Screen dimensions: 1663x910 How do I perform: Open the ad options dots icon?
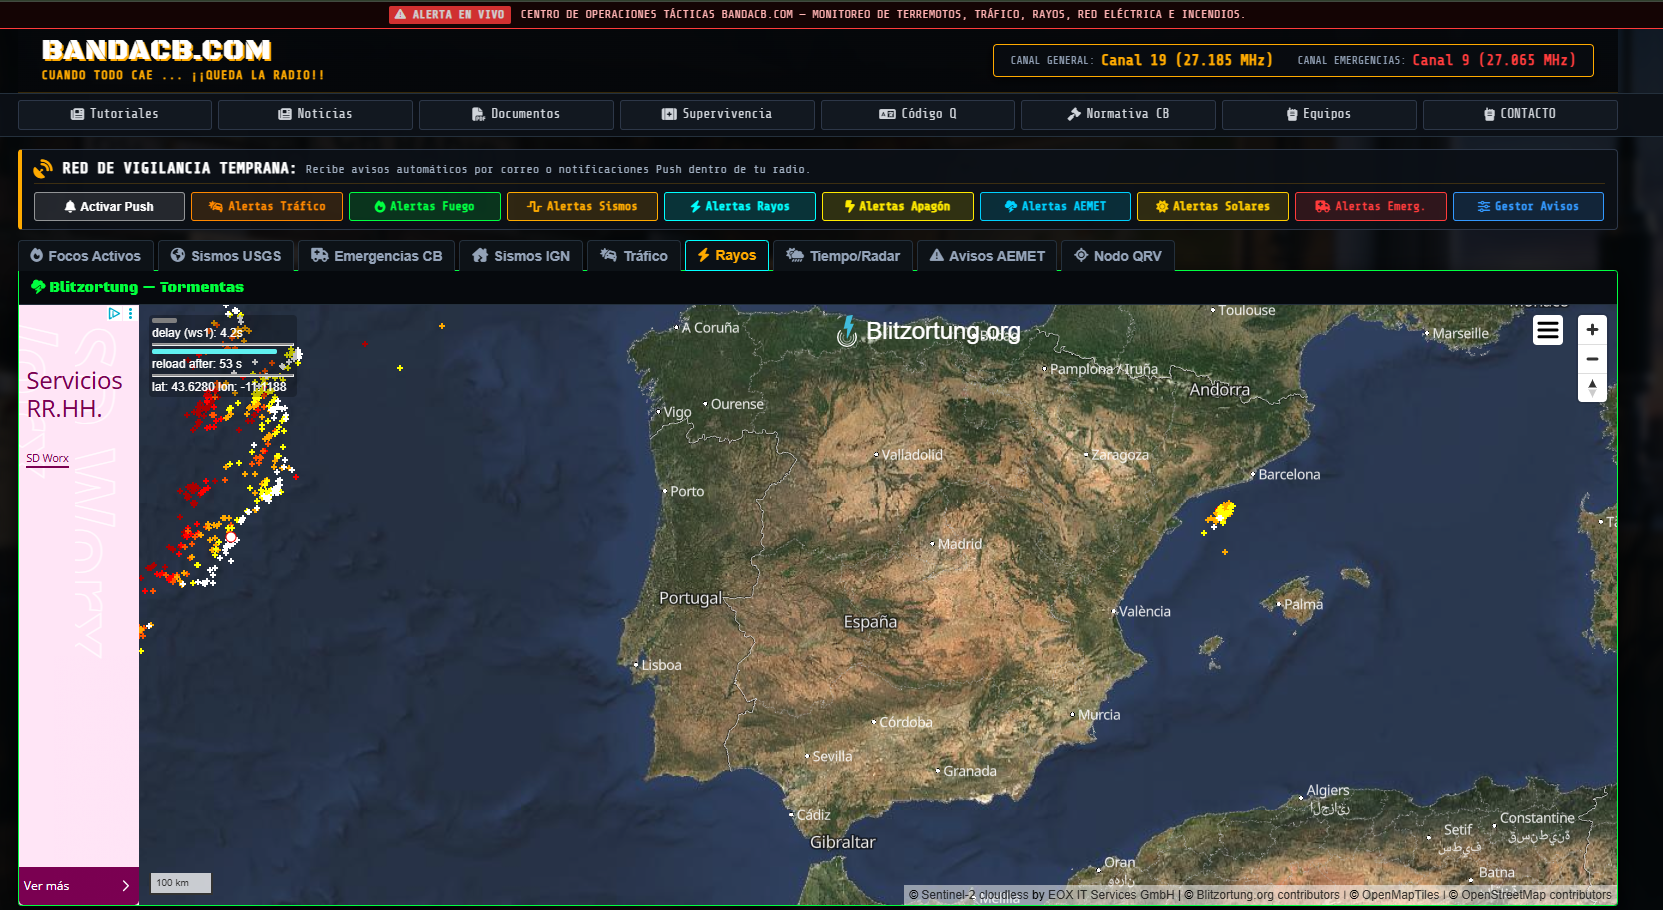131,314
